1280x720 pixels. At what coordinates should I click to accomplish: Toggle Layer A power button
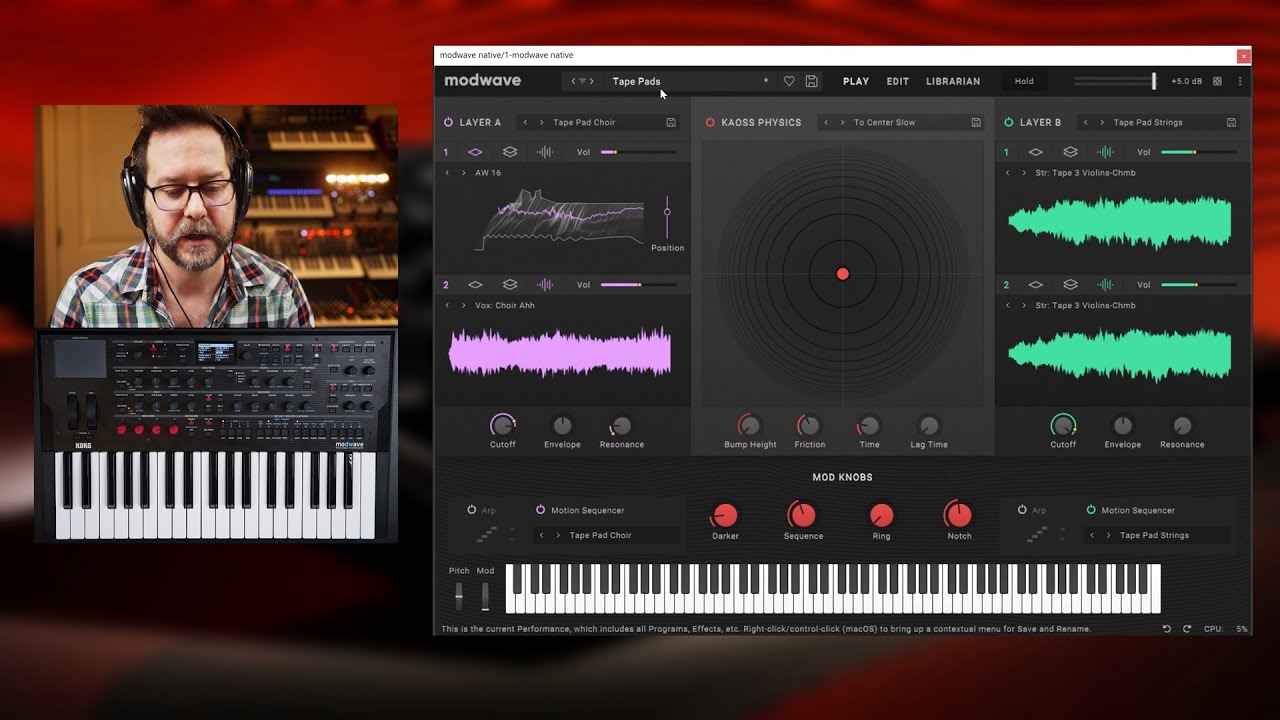[x=448, y=122]
